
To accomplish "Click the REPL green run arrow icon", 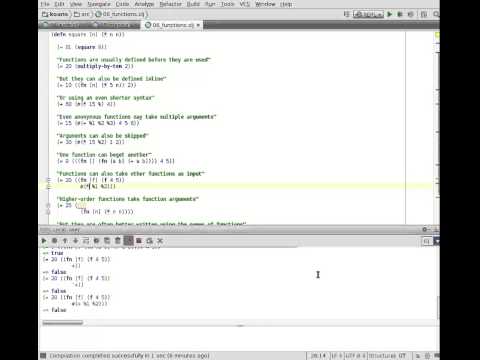I will pyautogui.click(x=44, y=241).
